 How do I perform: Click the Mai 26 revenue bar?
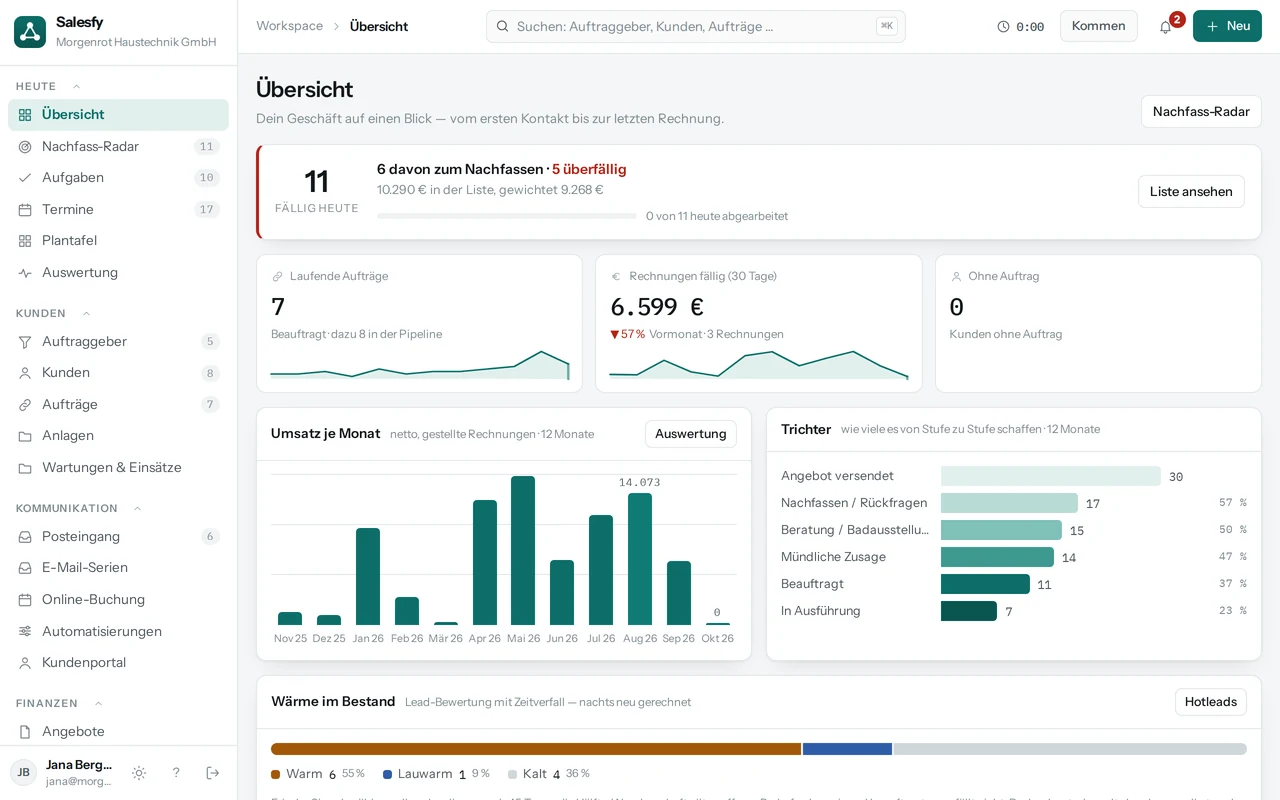click(x=523, y=551)
